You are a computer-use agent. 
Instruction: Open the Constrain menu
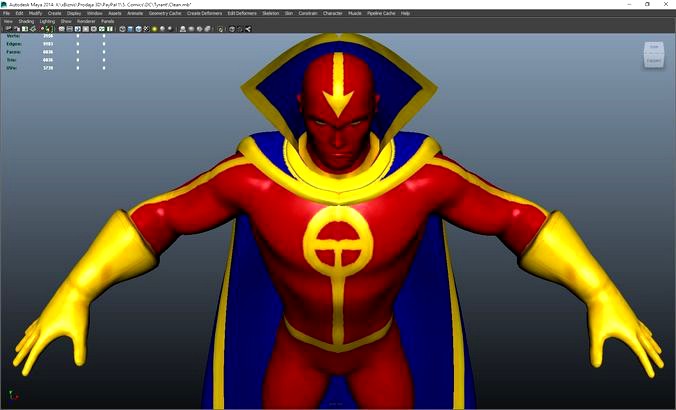click(308, 13)
